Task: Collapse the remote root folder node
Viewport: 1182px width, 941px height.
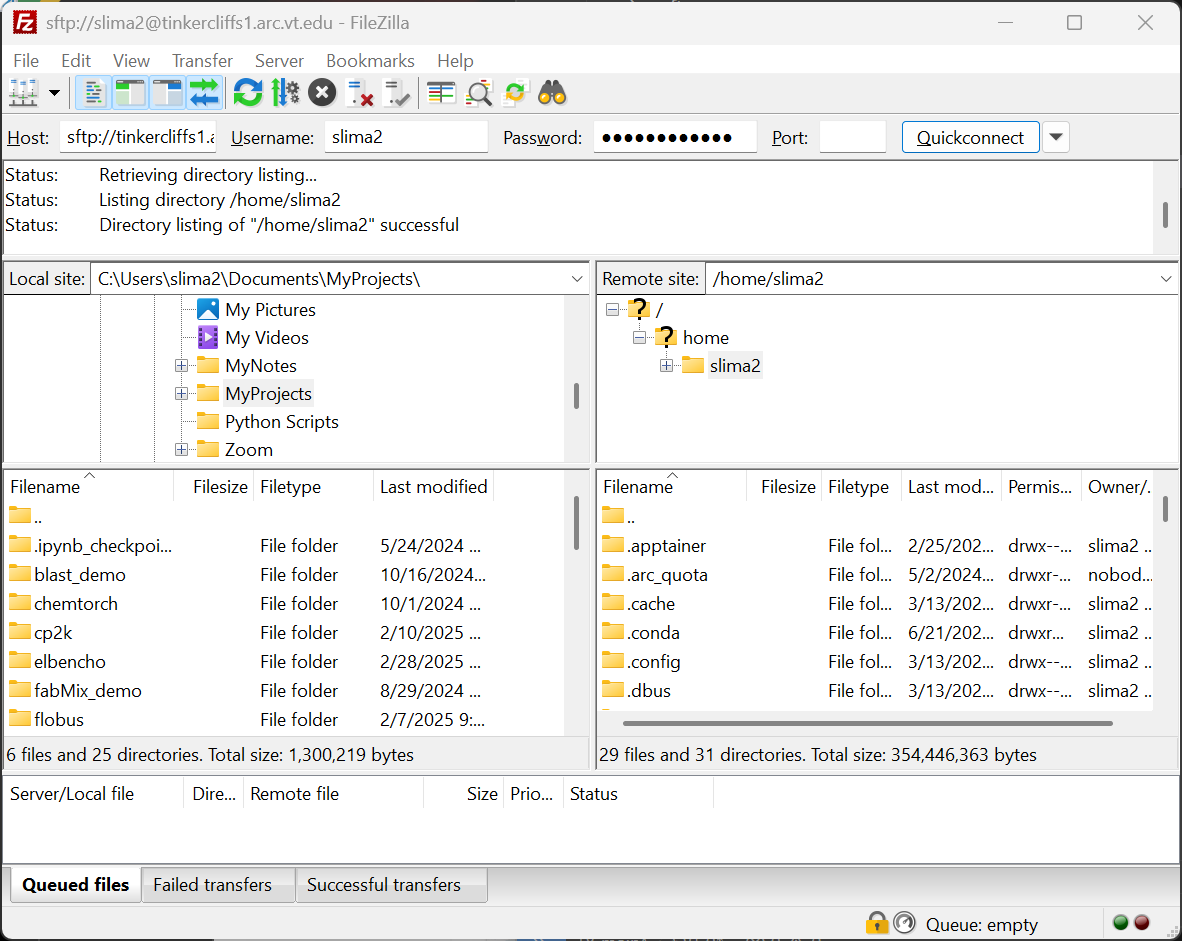Action: click(612, 309)
